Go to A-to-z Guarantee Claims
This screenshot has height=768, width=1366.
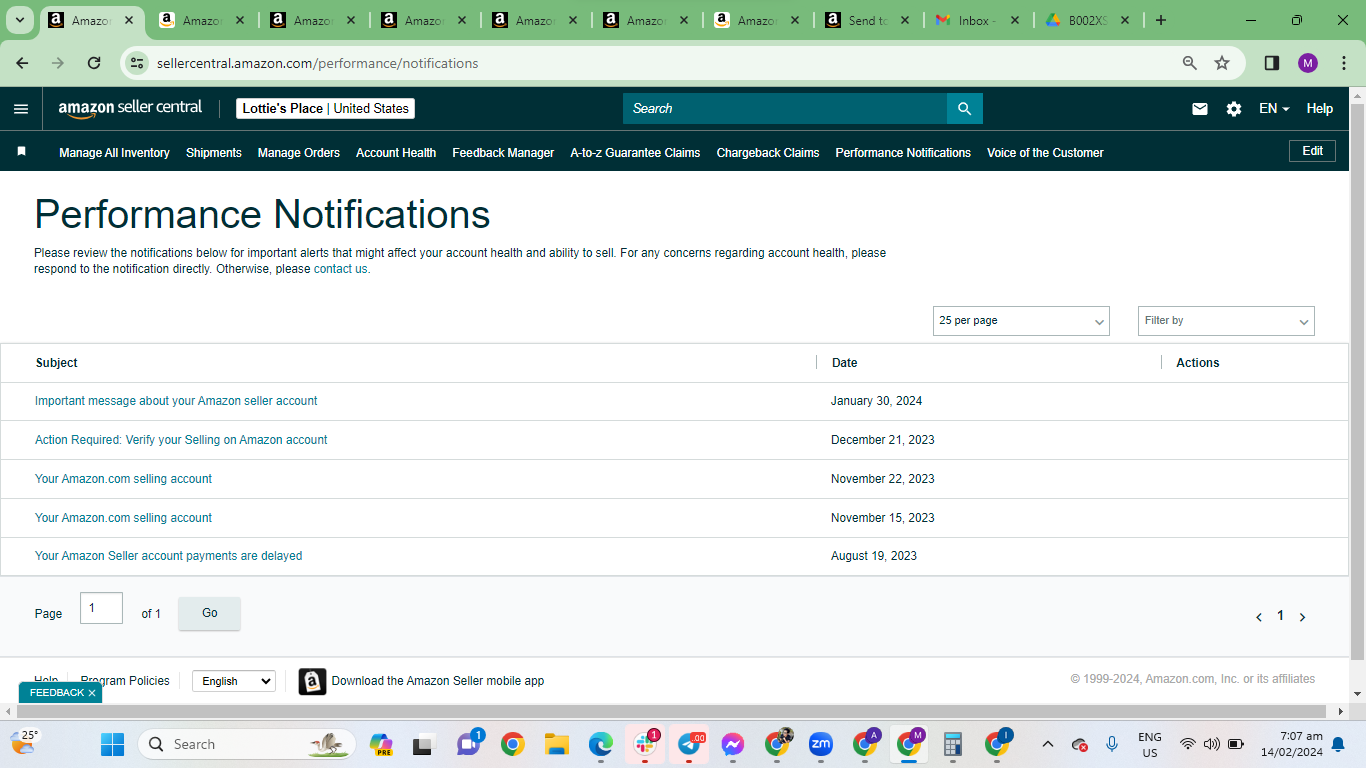point(635,153)
